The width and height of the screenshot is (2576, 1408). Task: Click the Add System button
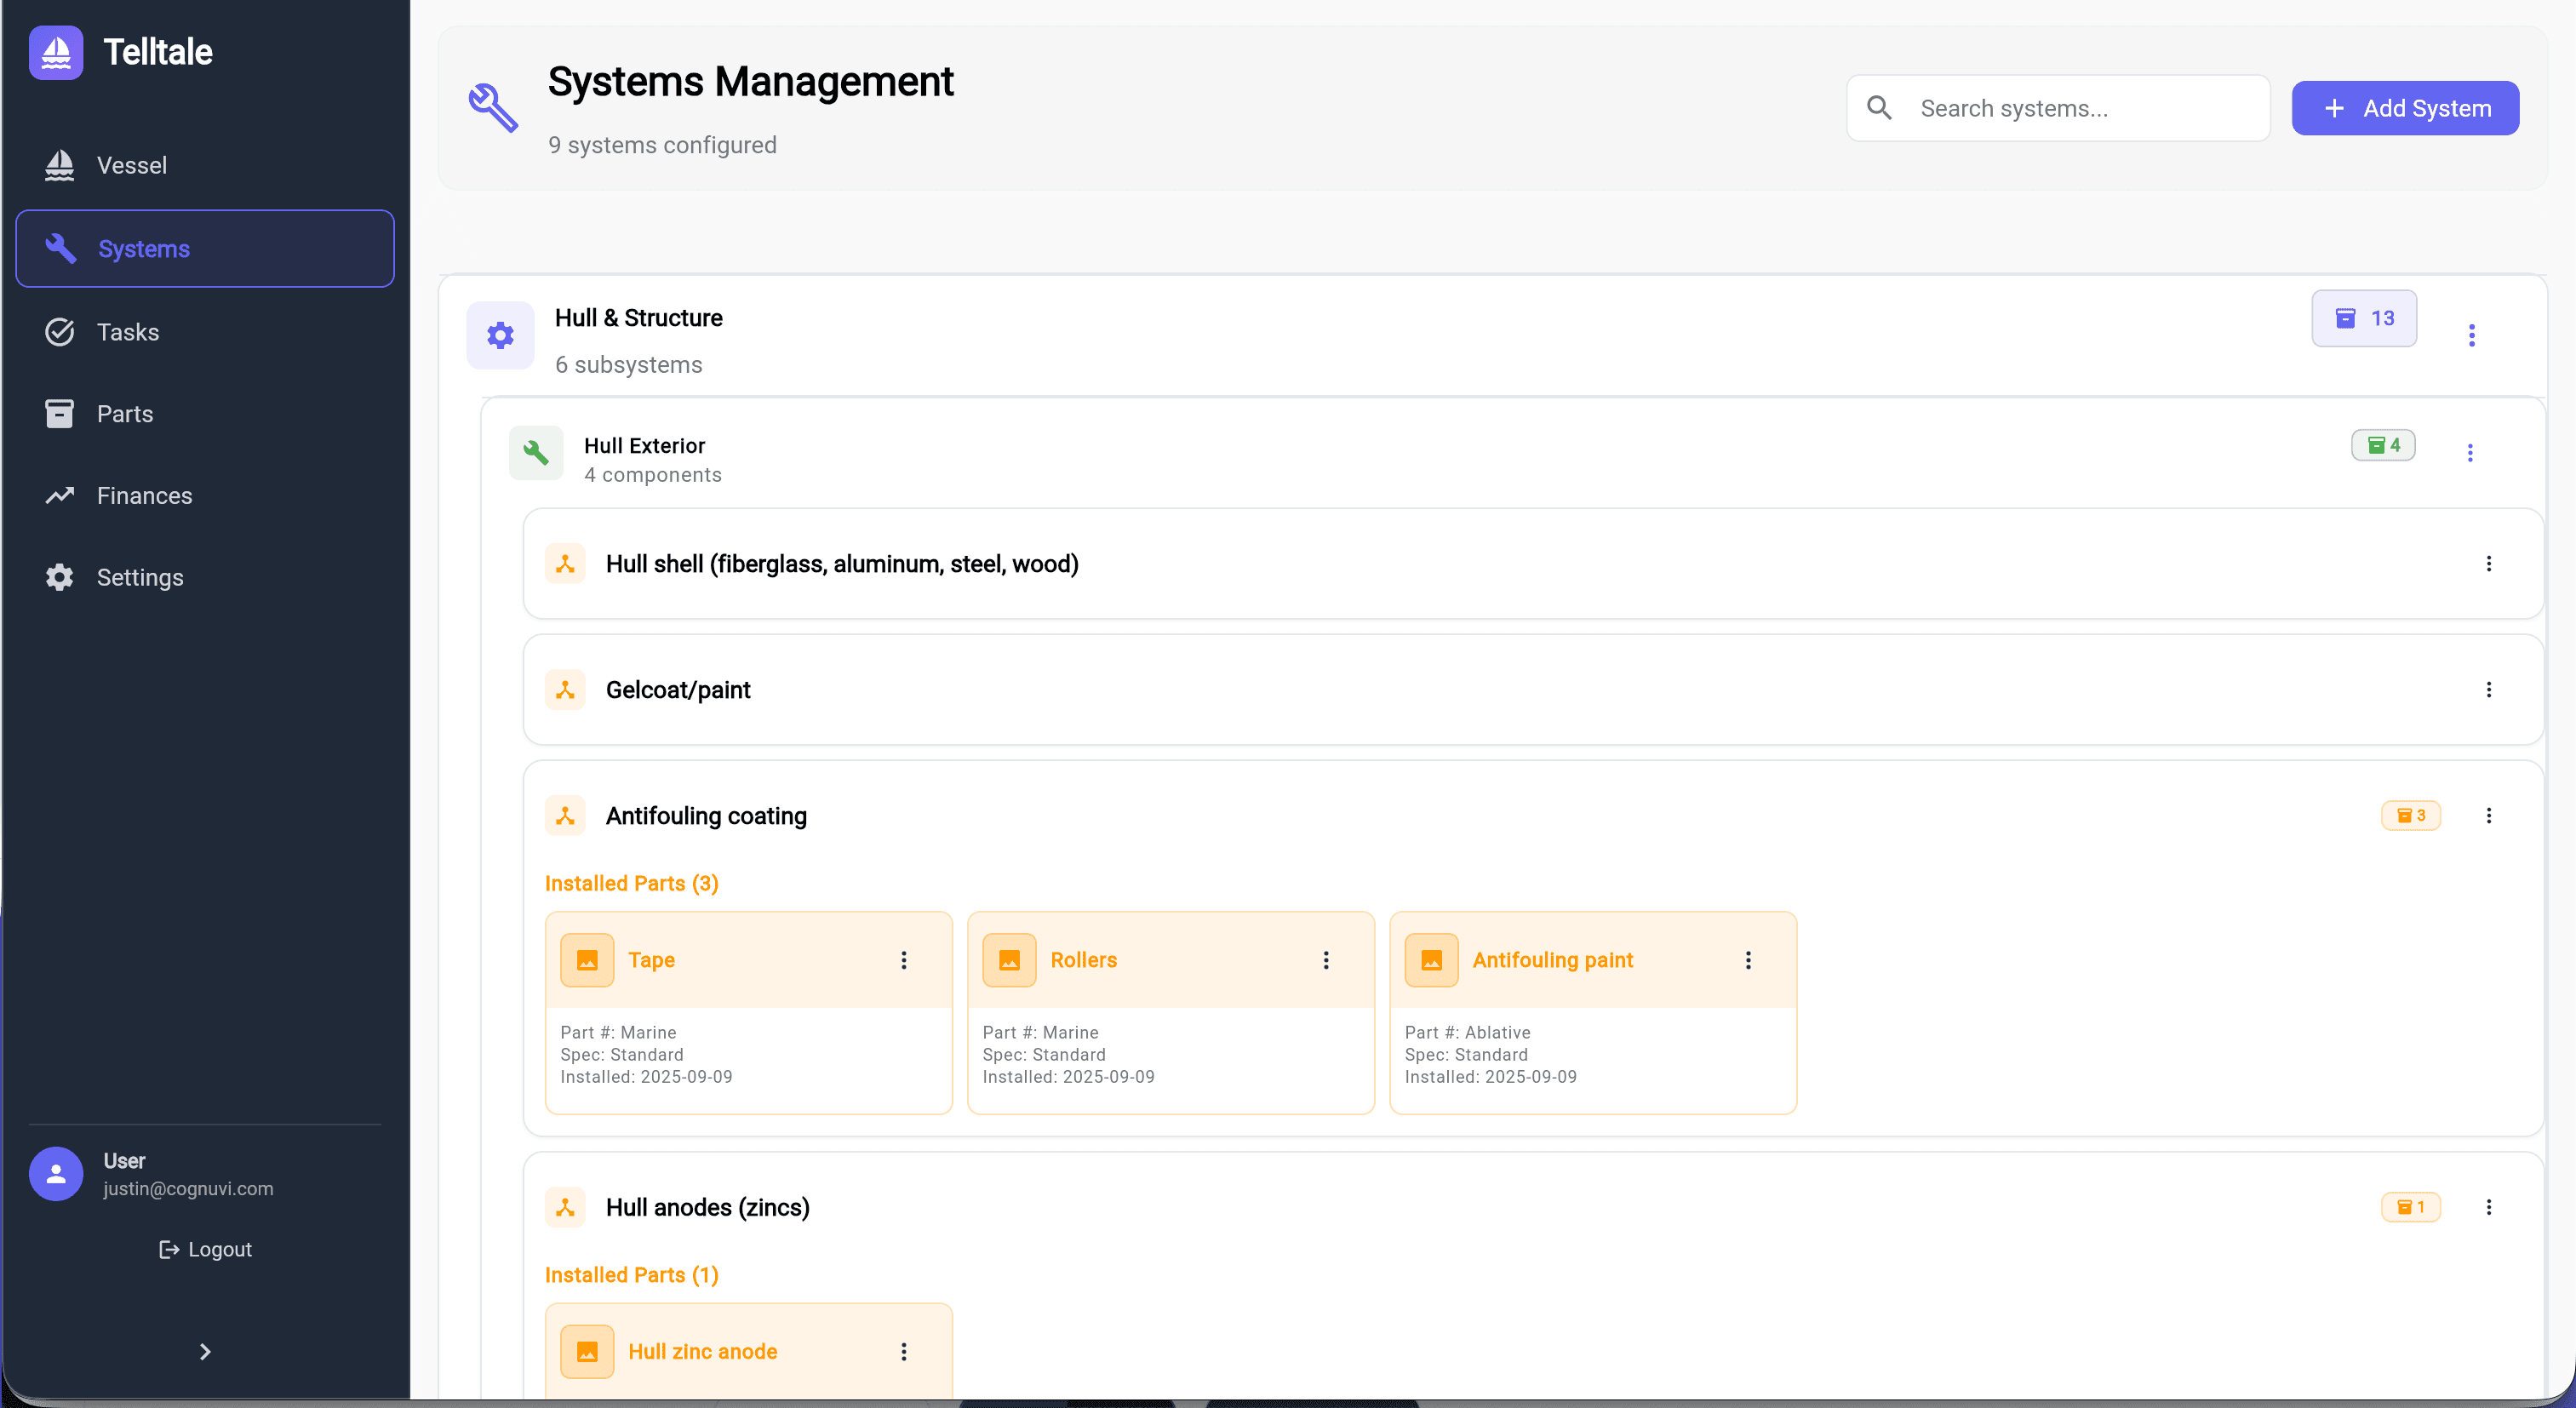(2405, 107)
